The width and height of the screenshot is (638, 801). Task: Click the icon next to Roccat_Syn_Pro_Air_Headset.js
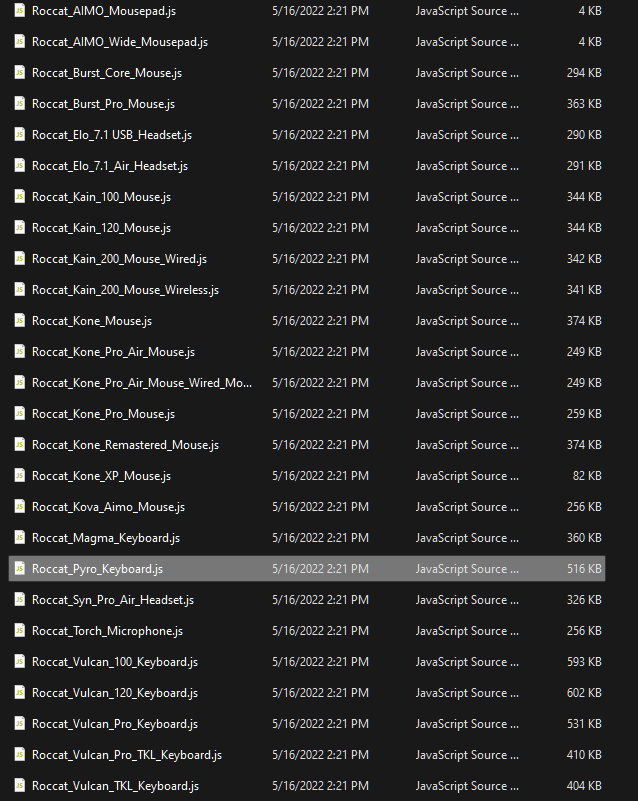(19, 600)
